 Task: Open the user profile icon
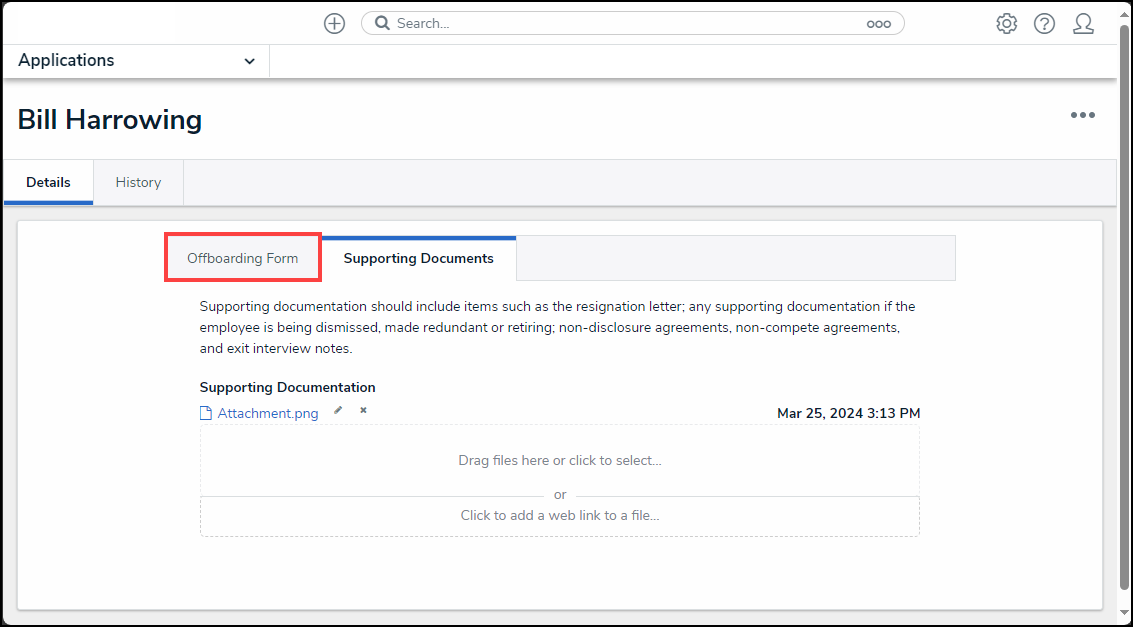(x=1083, y=23)
